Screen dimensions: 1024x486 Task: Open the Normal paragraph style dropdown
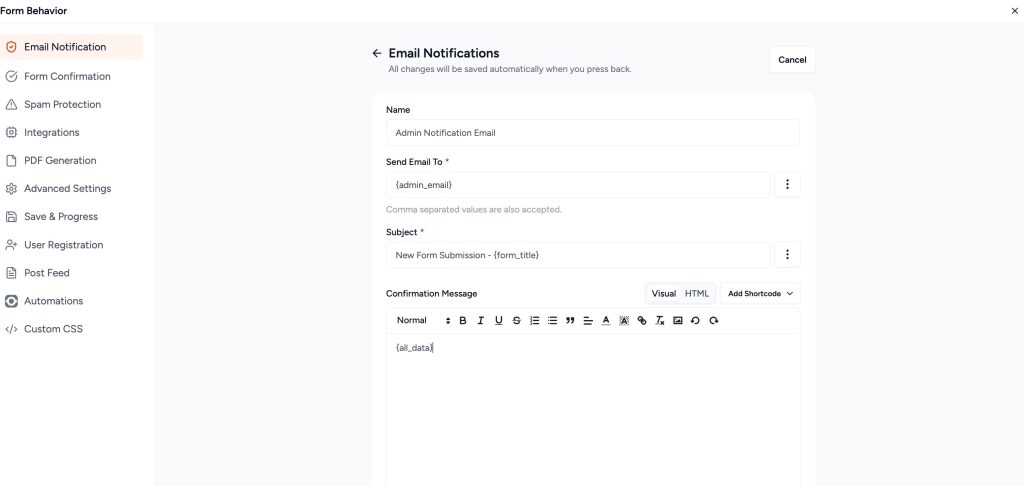pyautogui.click(x=424, y=321)
